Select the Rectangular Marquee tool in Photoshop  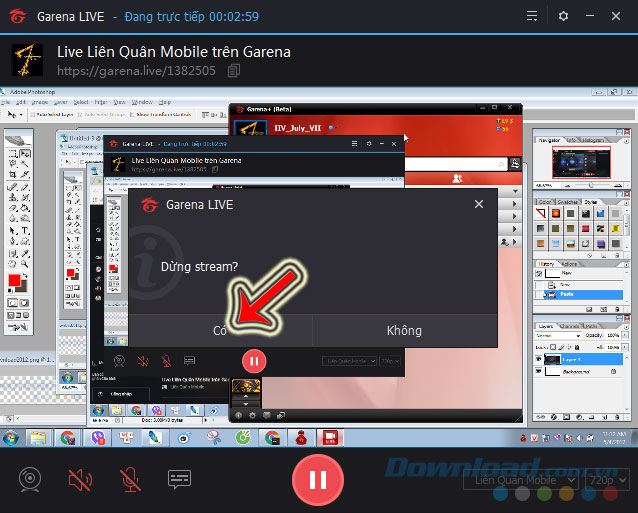13,154
